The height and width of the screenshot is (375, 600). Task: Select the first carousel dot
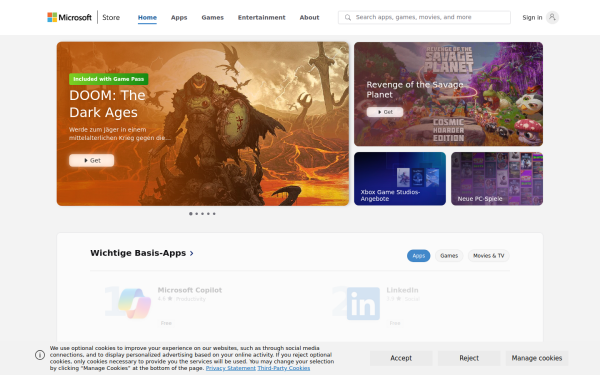[191, 214]
